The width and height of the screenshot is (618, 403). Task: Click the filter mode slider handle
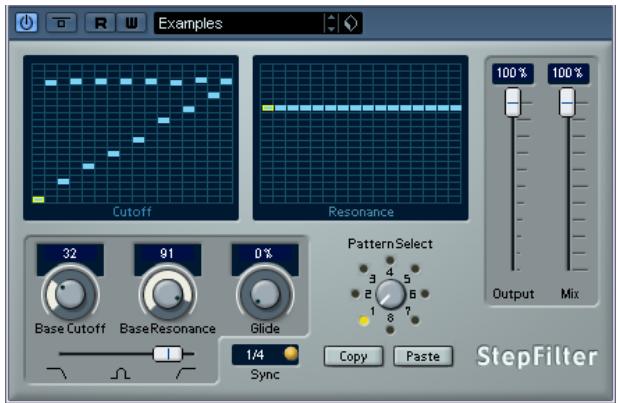click(x=168, y=354)
